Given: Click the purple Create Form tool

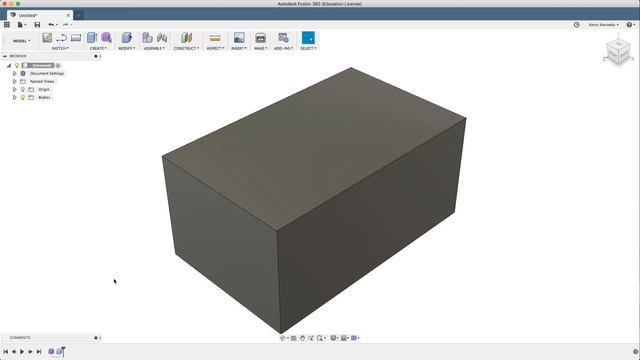Looking at the screenshot, I should [x=106, y=38].
